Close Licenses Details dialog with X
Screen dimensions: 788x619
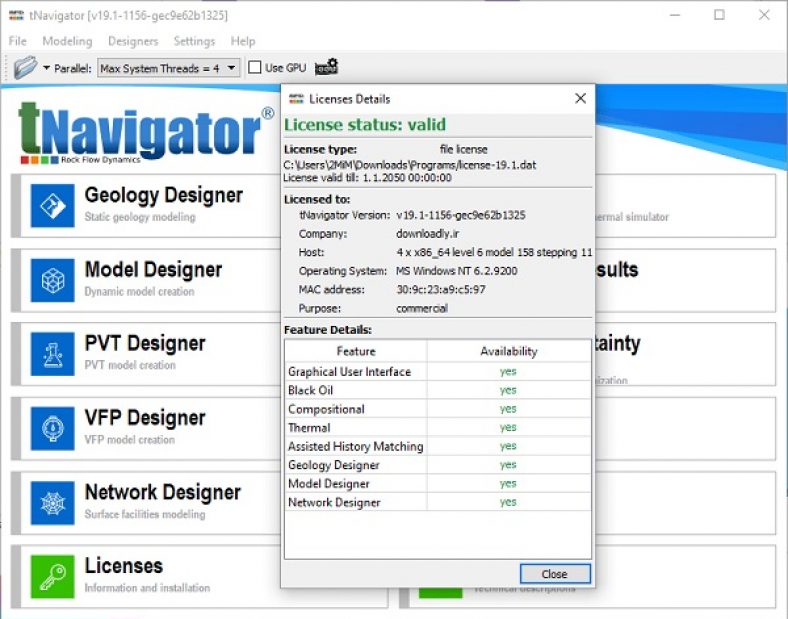(580, 98)
